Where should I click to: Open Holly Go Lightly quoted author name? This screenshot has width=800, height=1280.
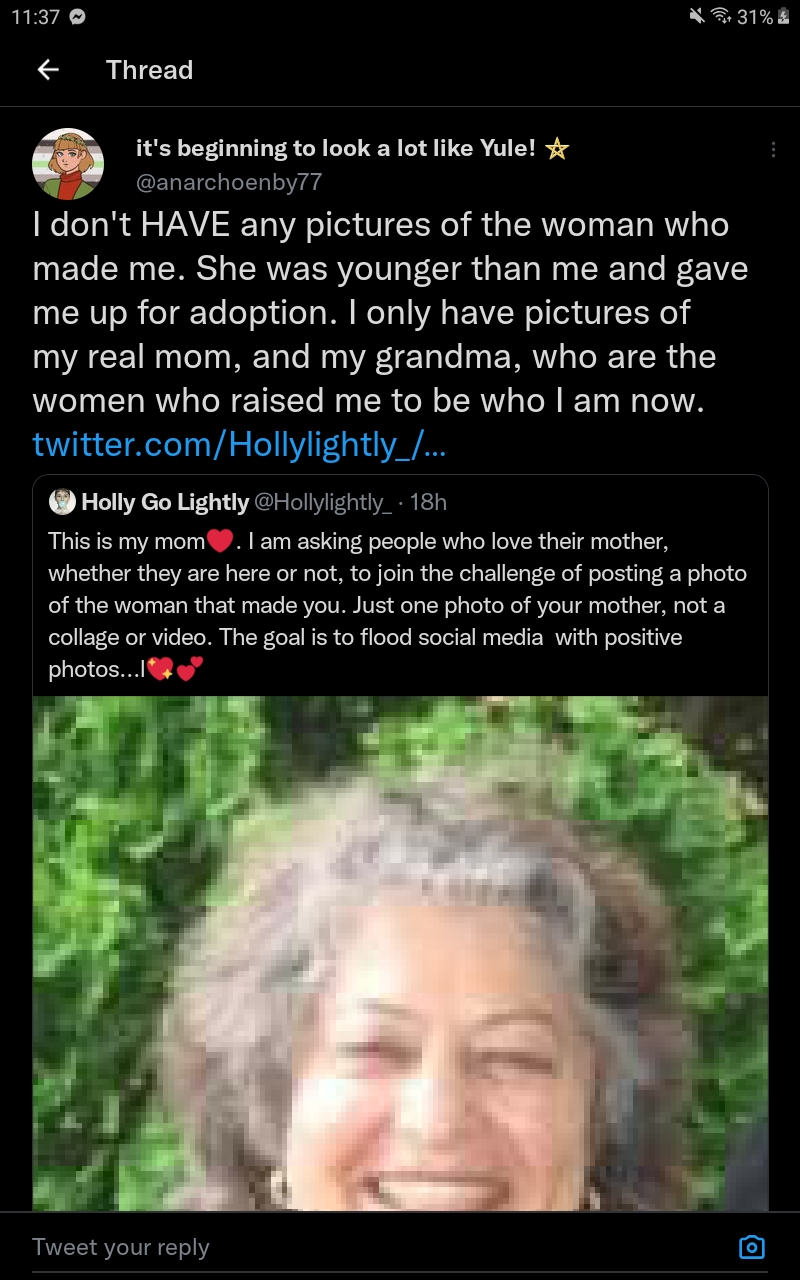(165, 502)
